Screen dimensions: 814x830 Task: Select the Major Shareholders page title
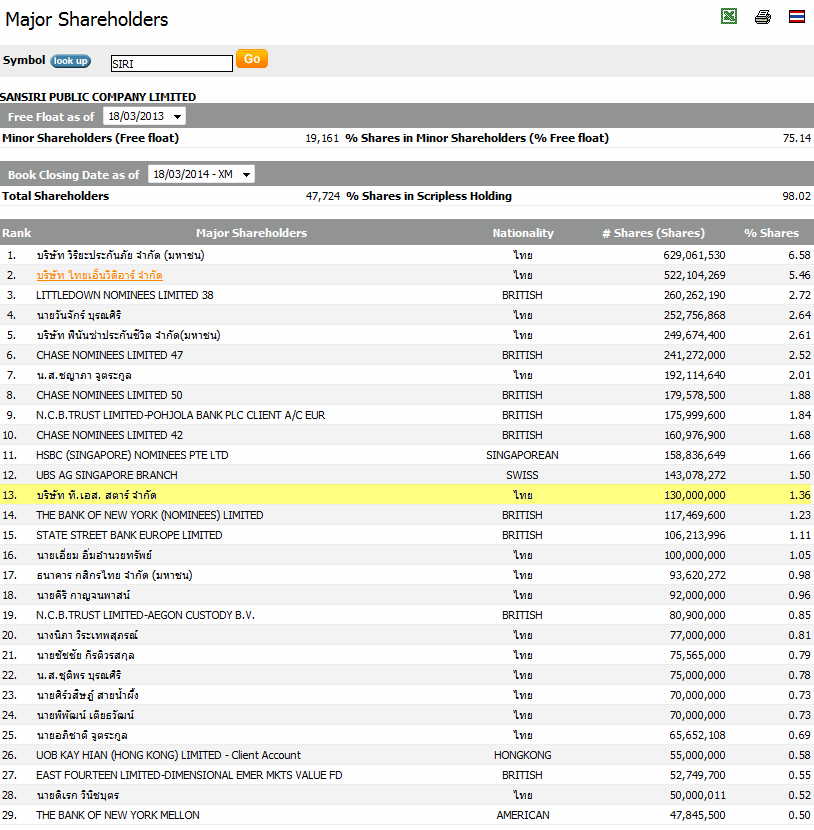click(x=87, y=20)
